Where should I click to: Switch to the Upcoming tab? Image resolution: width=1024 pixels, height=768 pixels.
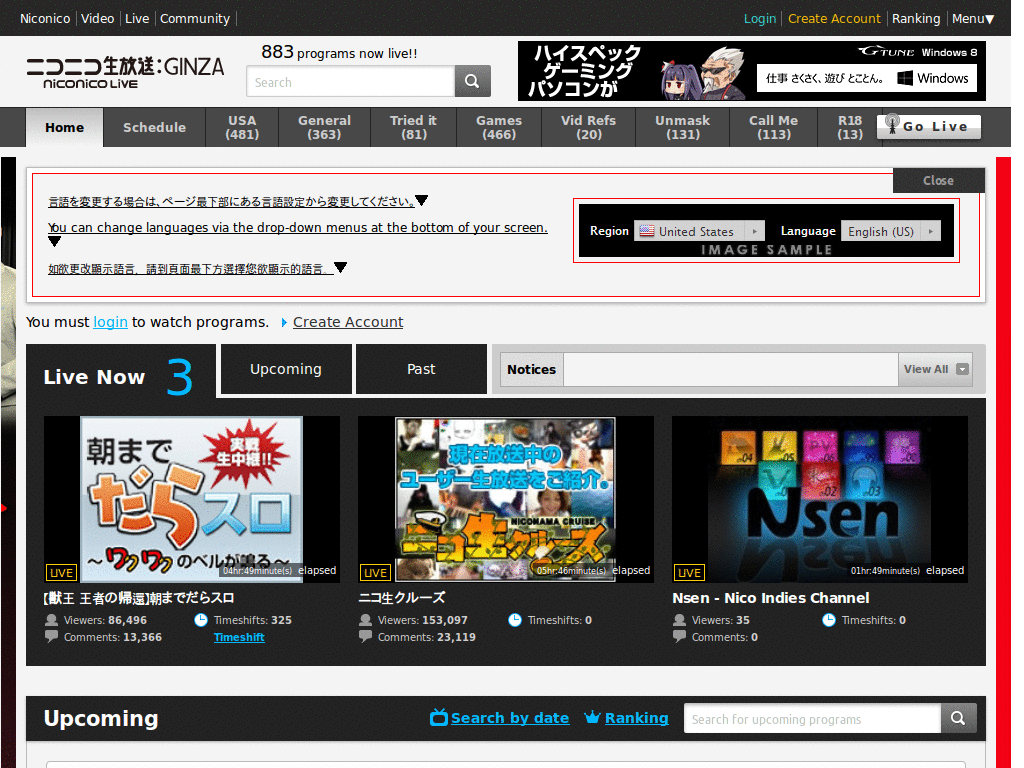pos(286,369)
